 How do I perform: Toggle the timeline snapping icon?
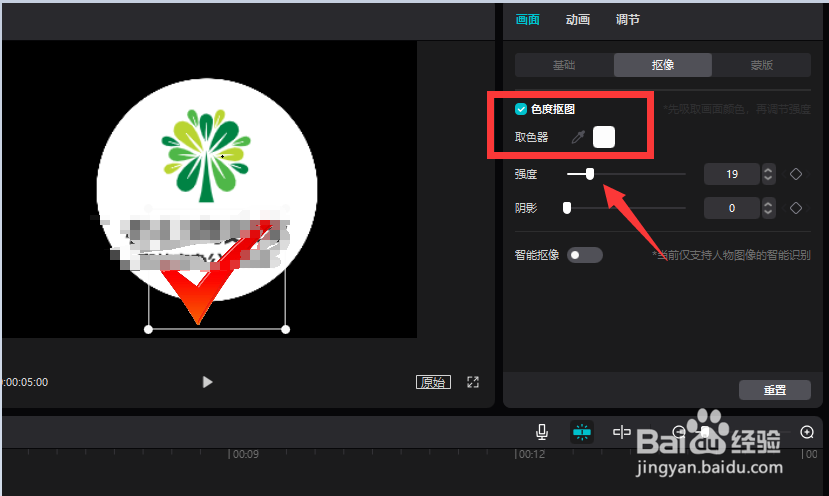[x=582, y=432]
